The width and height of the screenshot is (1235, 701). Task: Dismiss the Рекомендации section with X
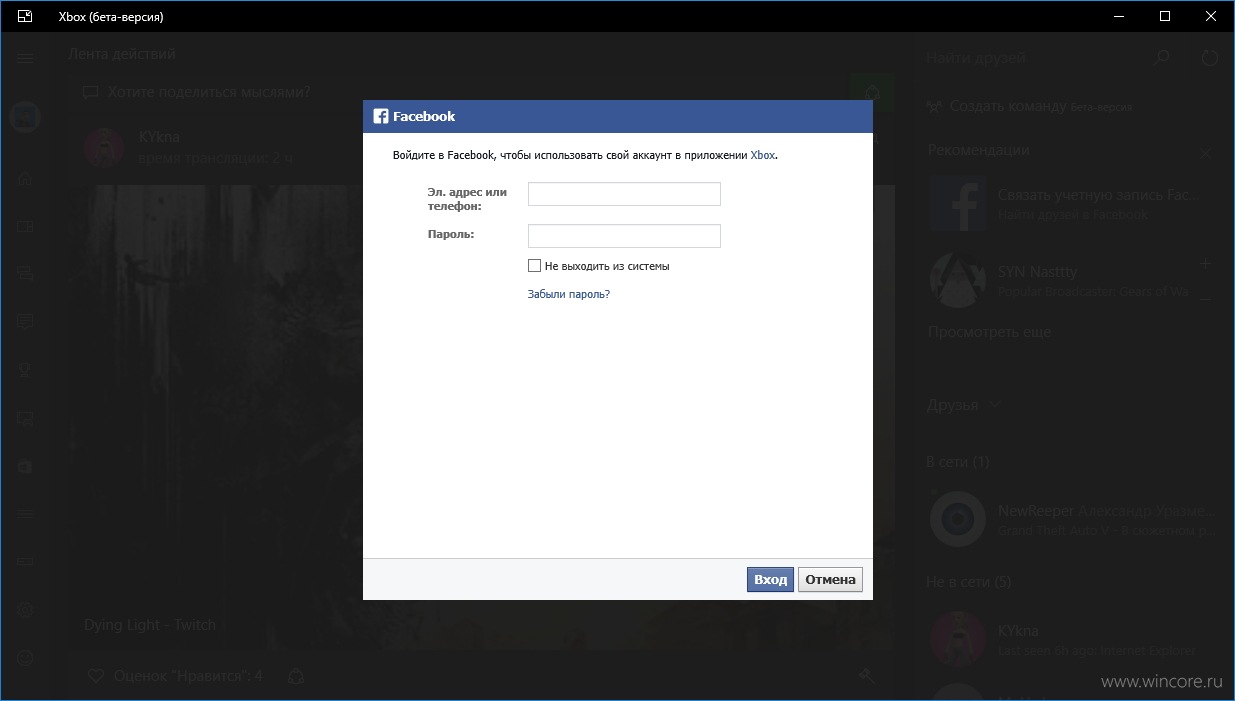click(1206, 154)
